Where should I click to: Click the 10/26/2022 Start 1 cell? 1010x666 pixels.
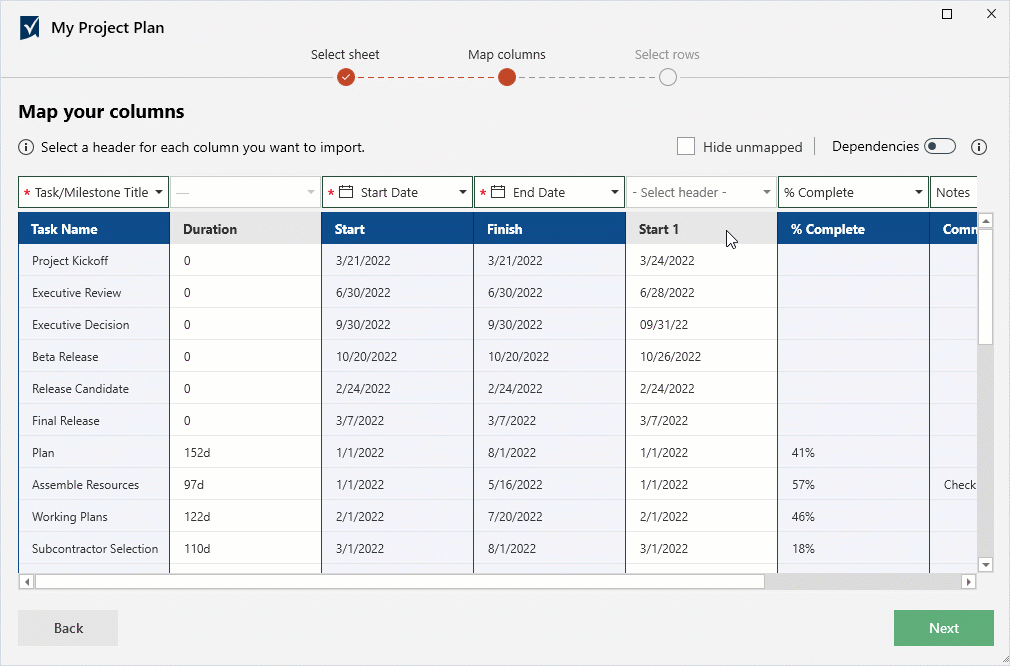701,357
